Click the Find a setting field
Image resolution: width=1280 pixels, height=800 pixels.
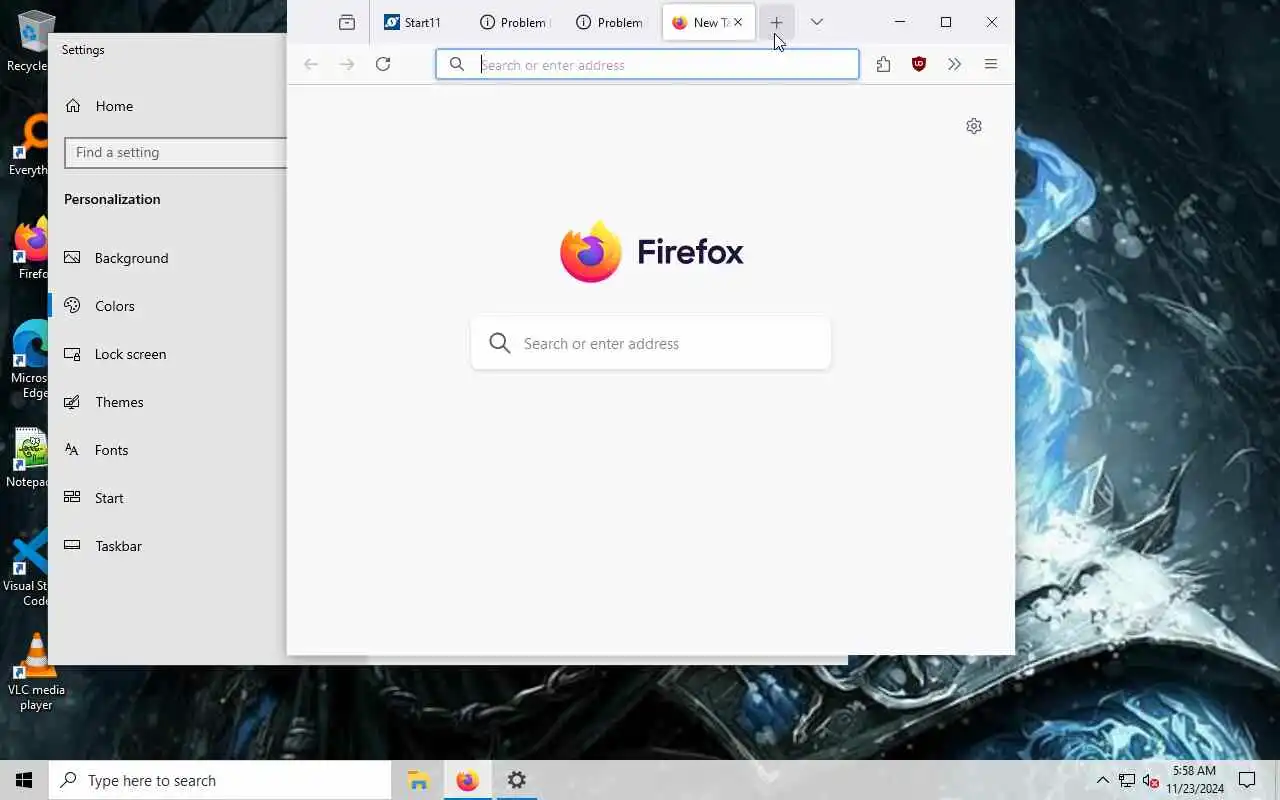click(x=176, y=152)
